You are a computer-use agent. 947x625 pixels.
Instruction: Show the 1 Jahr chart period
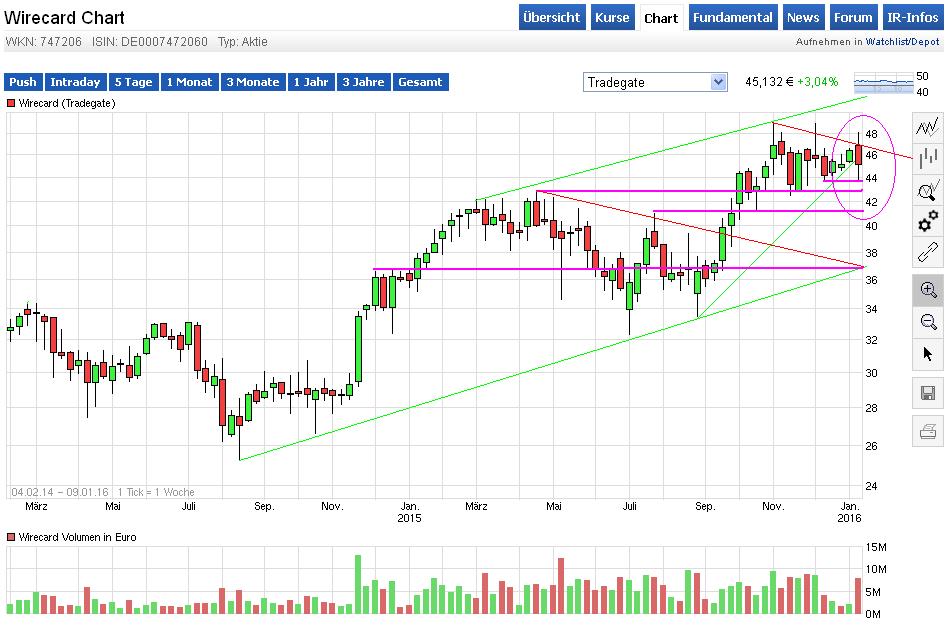310,82
